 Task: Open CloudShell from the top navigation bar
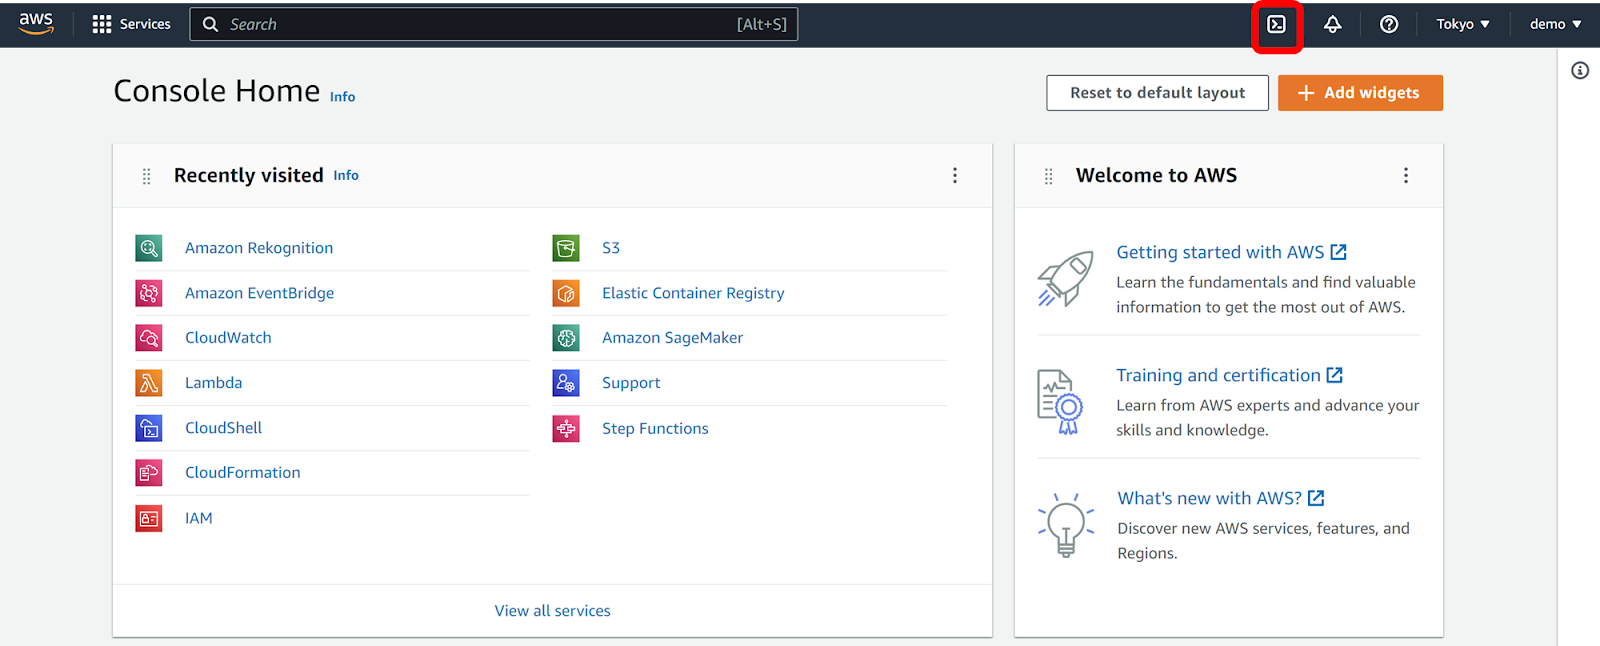coord(1276,24)
